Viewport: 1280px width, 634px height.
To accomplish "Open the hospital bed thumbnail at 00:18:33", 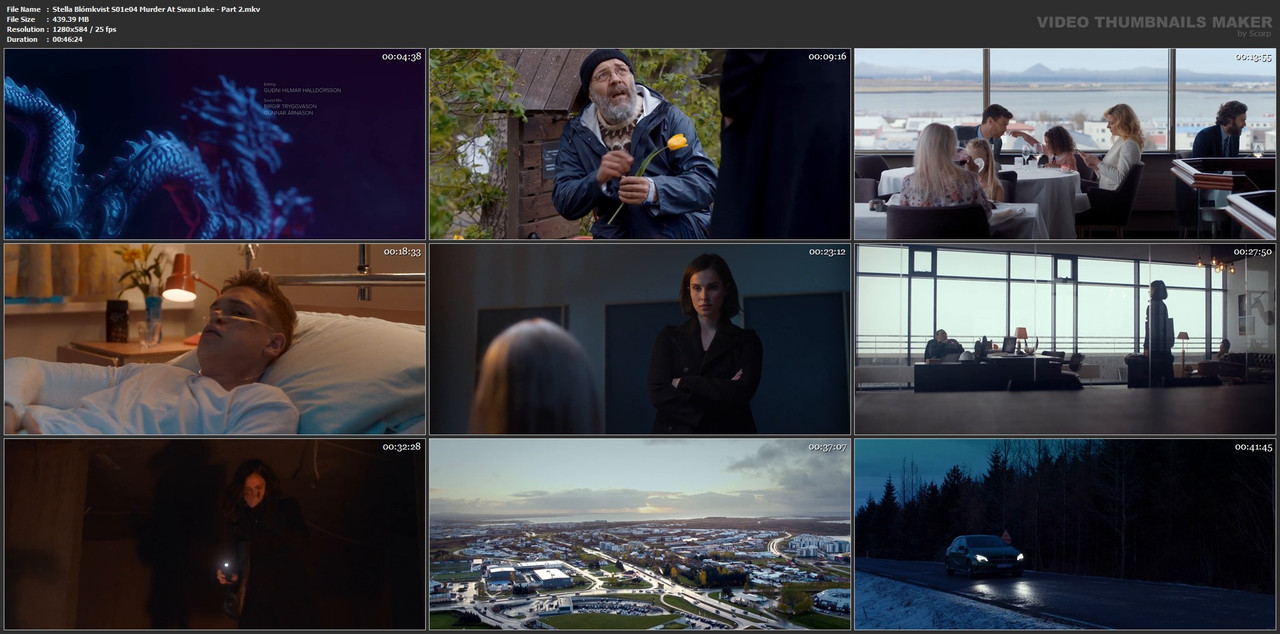I will 215,339.
